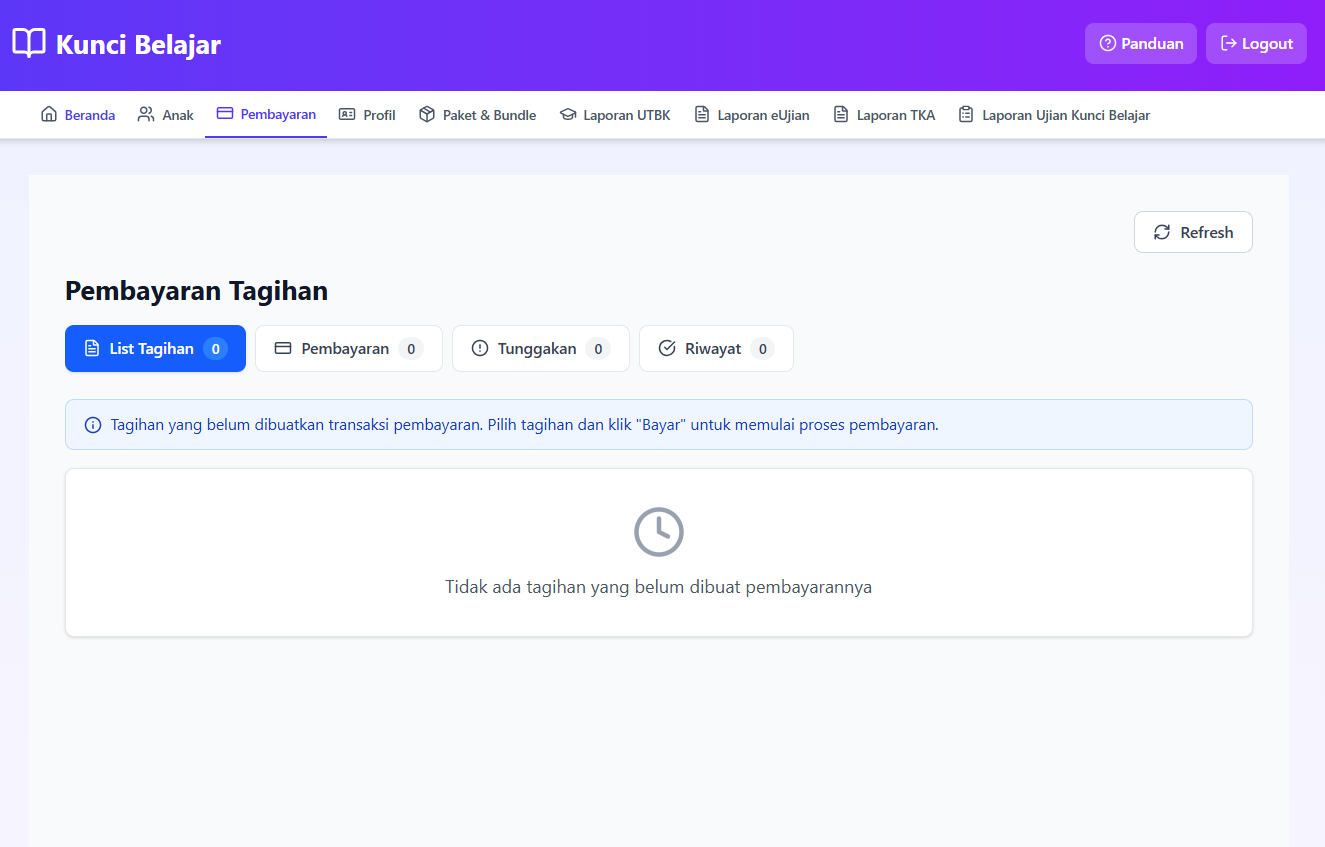Click the notice text starting "Tagihan yang belum dibuatkan"
The width and height of the screenshot is (1325, 847).
[x=525, y=424]
